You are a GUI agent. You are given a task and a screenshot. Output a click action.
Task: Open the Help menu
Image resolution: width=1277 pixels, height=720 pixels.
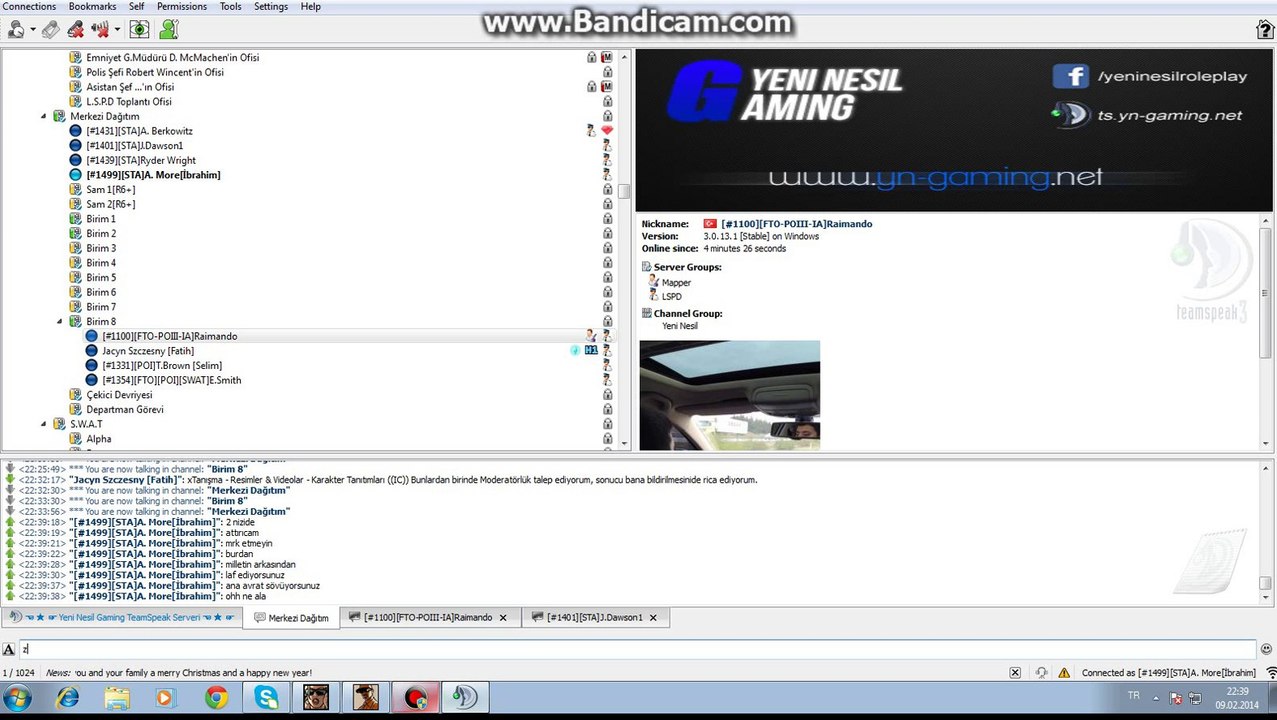(x=311, y=6)
